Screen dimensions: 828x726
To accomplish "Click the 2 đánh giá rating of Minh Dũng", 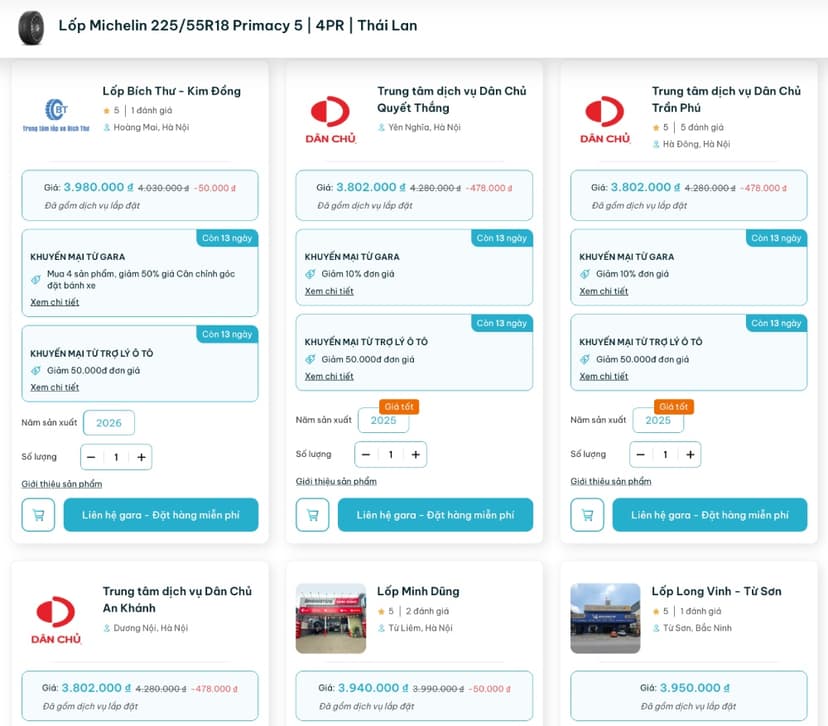I will pos(427,611).
